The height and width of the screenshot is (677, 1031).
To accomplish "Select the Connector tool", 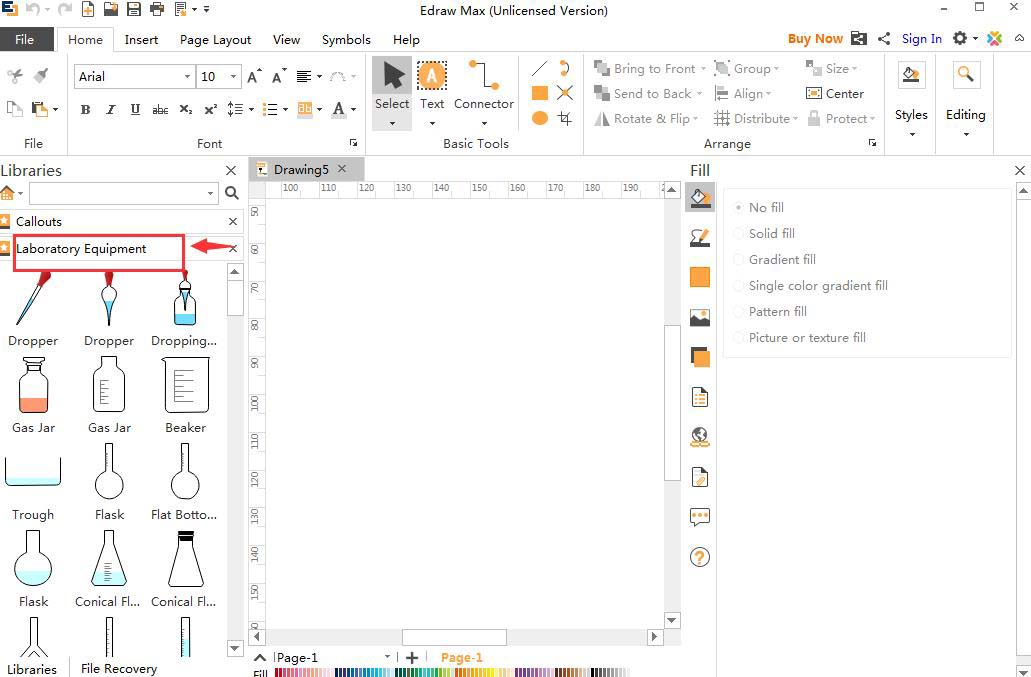I will tap(484, 92).
